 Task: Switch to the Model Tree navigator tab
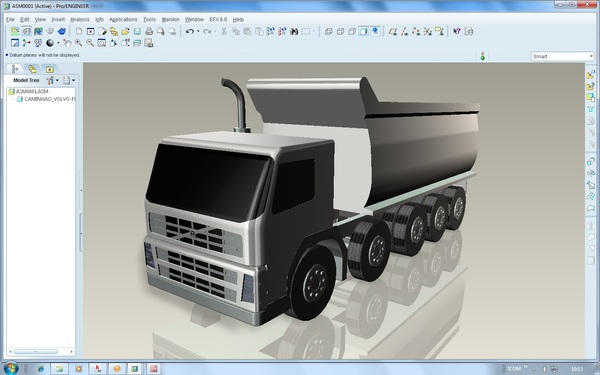(15, 69)
